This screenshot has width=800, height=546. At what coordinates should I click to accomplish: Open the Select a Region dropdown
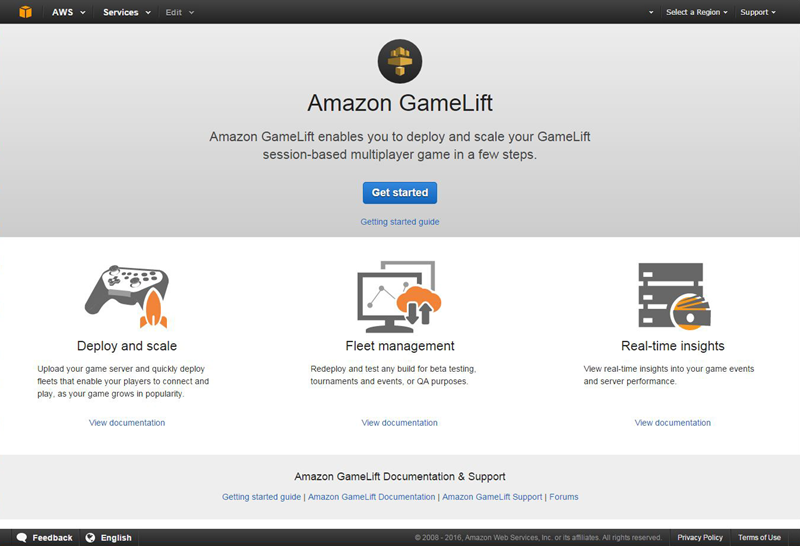tap(696, 12)
